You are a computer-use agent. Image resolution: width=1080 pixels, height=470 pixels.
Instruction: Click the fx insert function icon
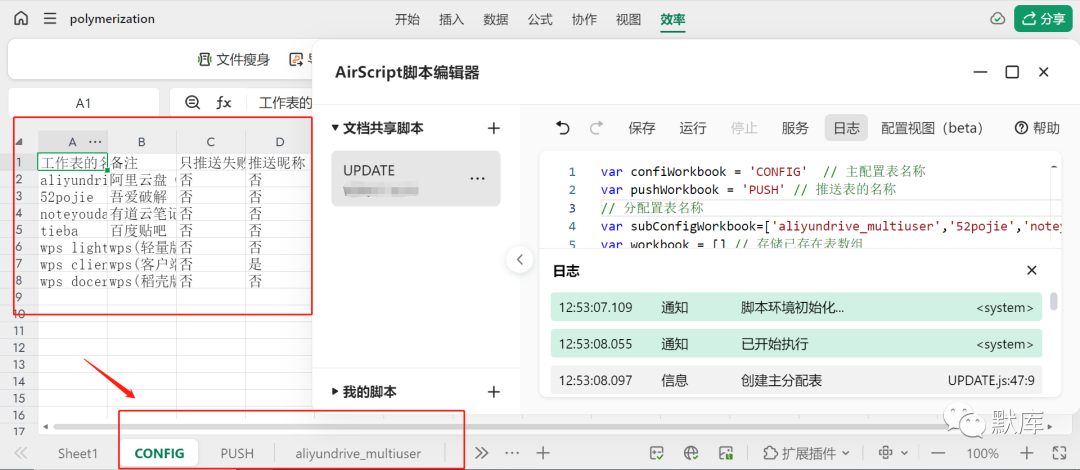(224, 103)
